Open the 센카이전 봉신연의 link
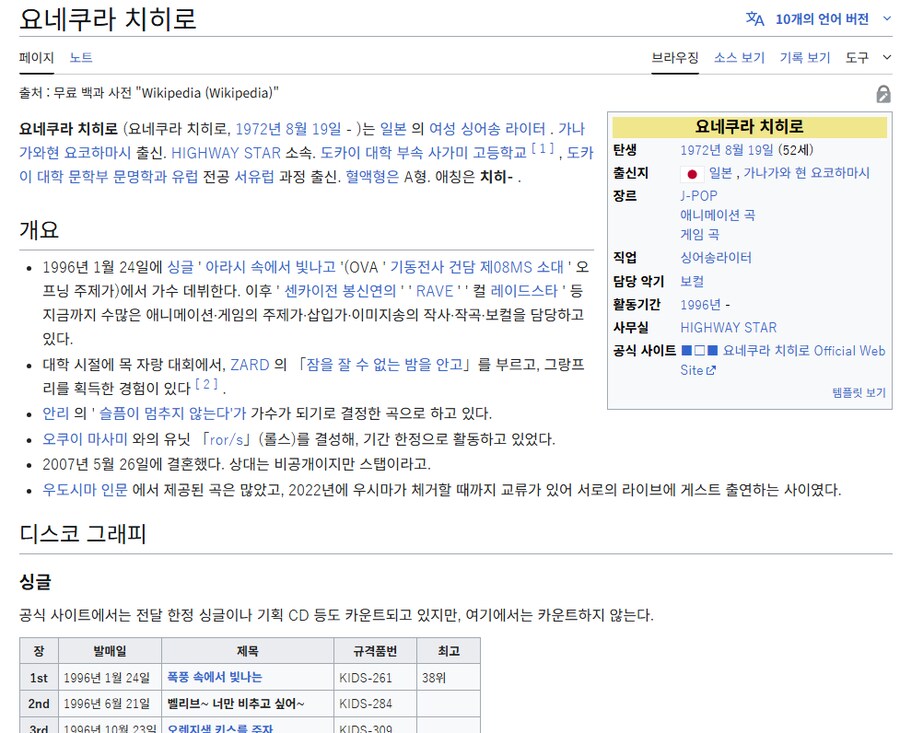The image size is (900, 733). click(x=340, y=291)
